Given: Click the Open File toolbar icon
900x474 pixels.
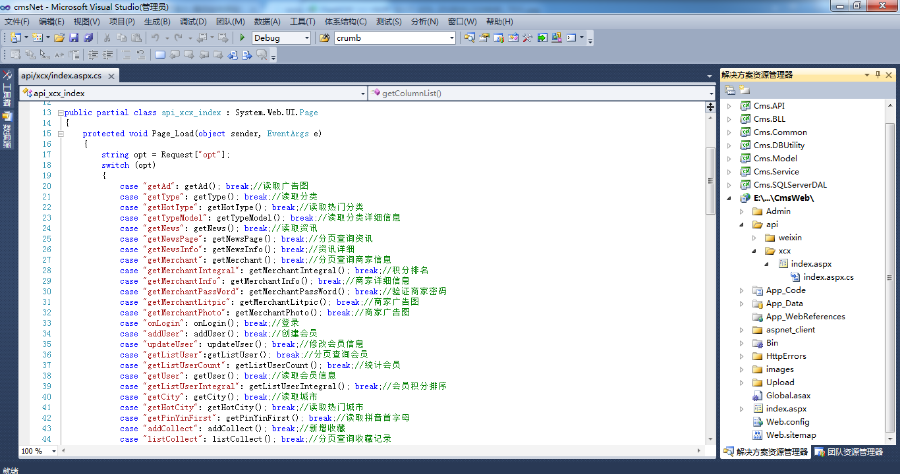Looking at the screenshot, I should 60,38.
